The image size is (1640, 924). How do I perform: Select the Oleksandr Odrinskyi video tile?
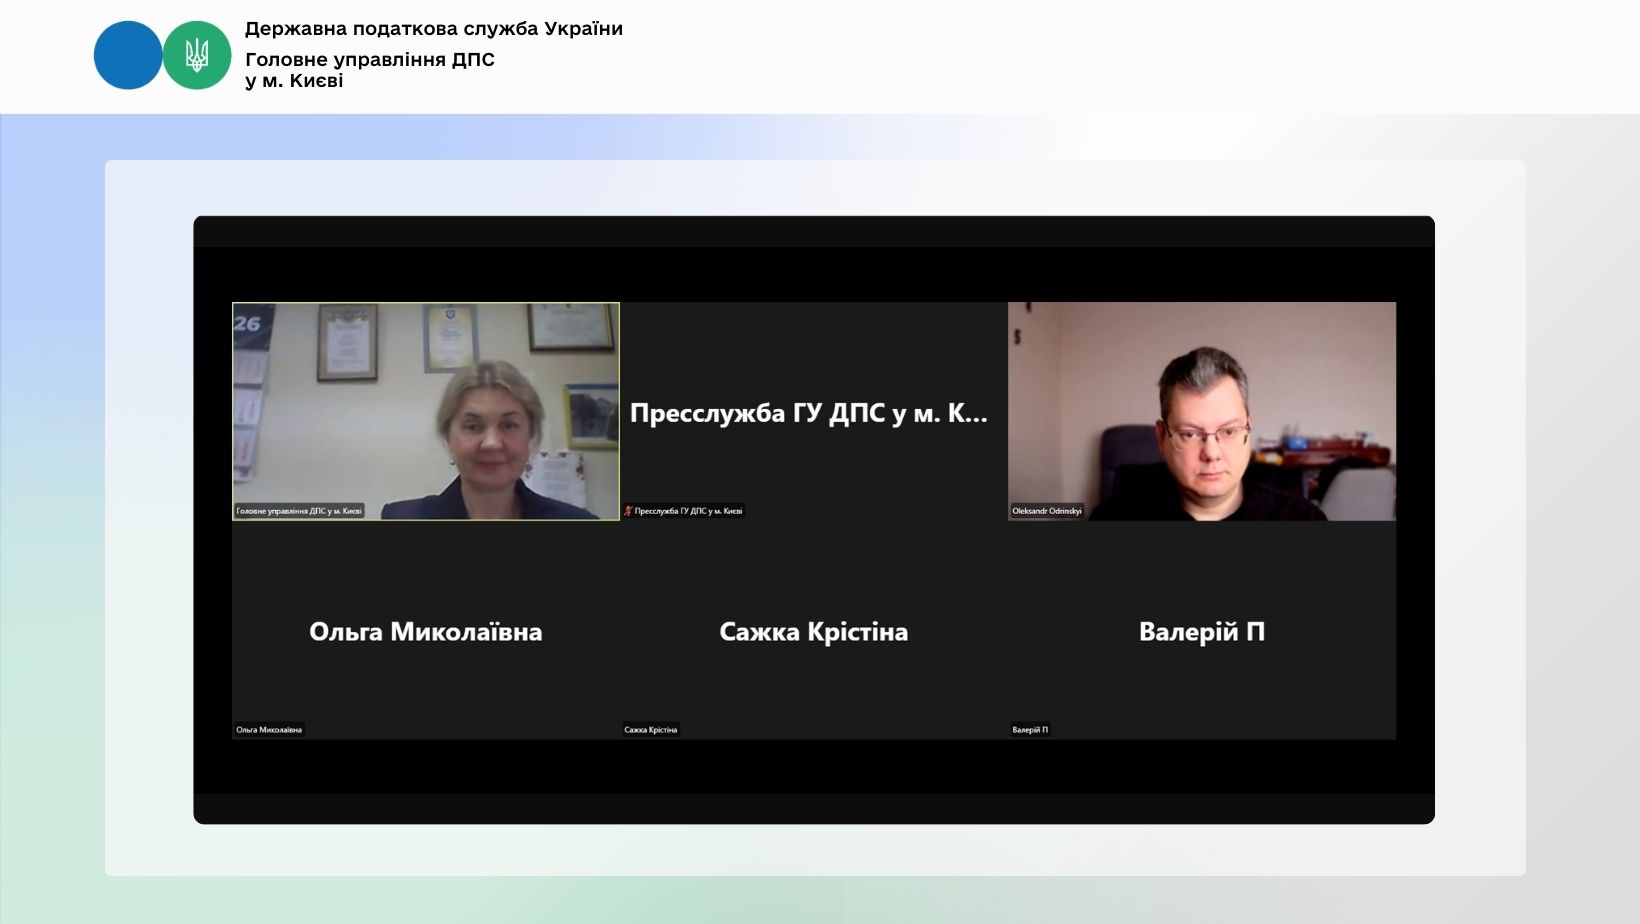pos(1201,410)
